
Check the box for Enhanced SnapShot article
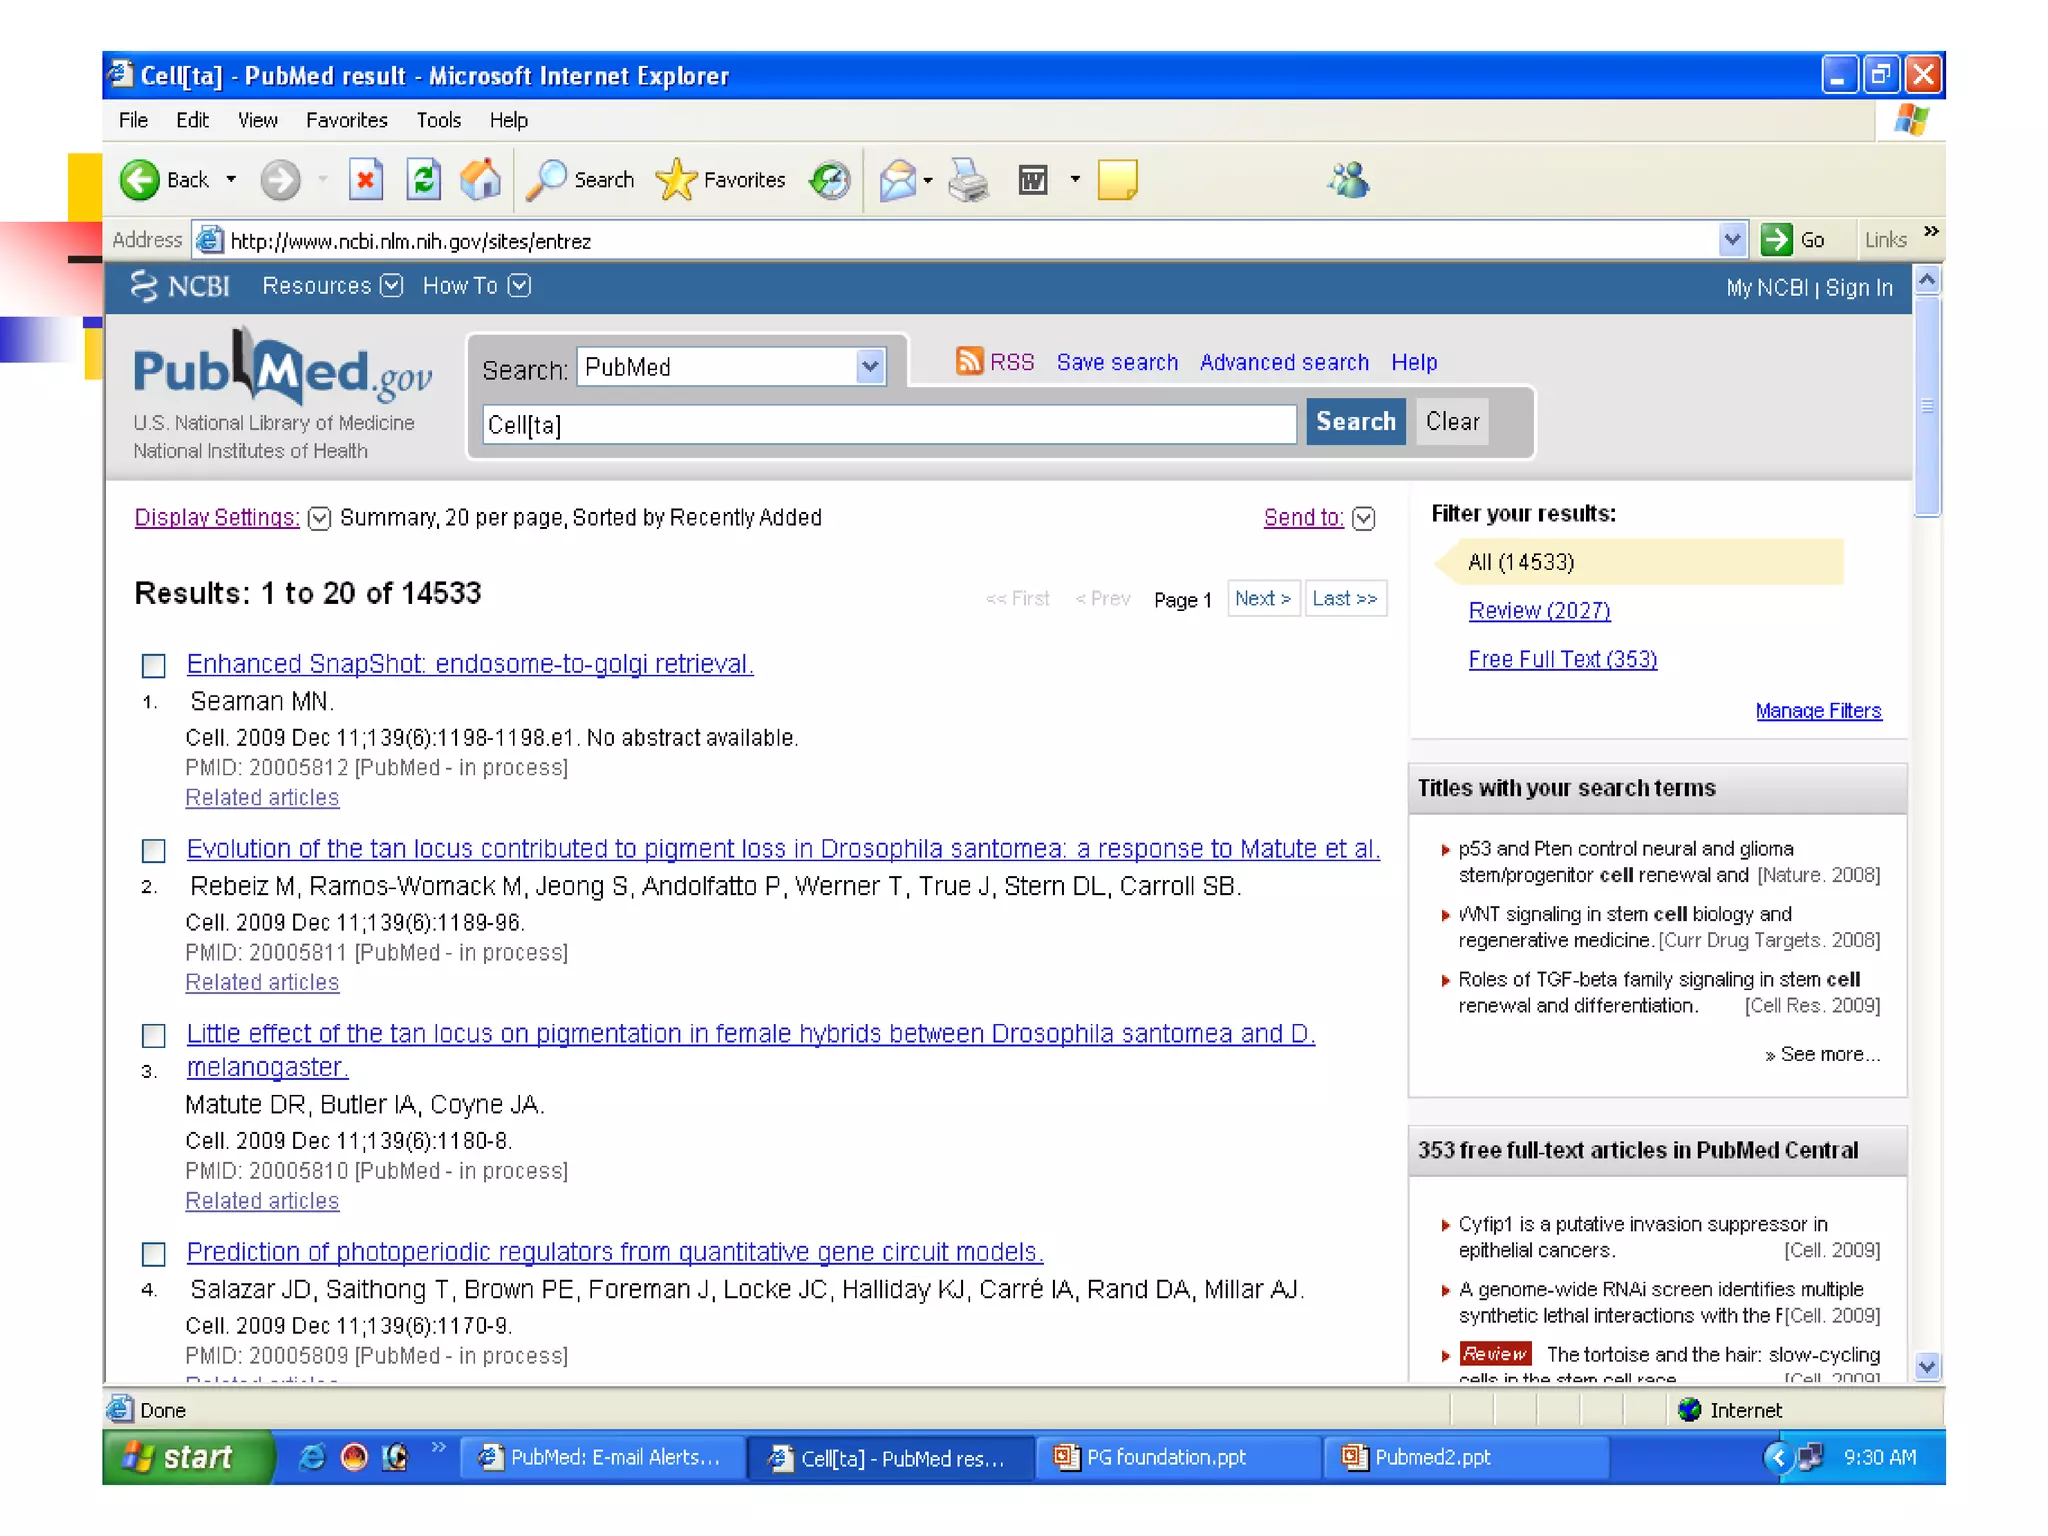[153, 665]
